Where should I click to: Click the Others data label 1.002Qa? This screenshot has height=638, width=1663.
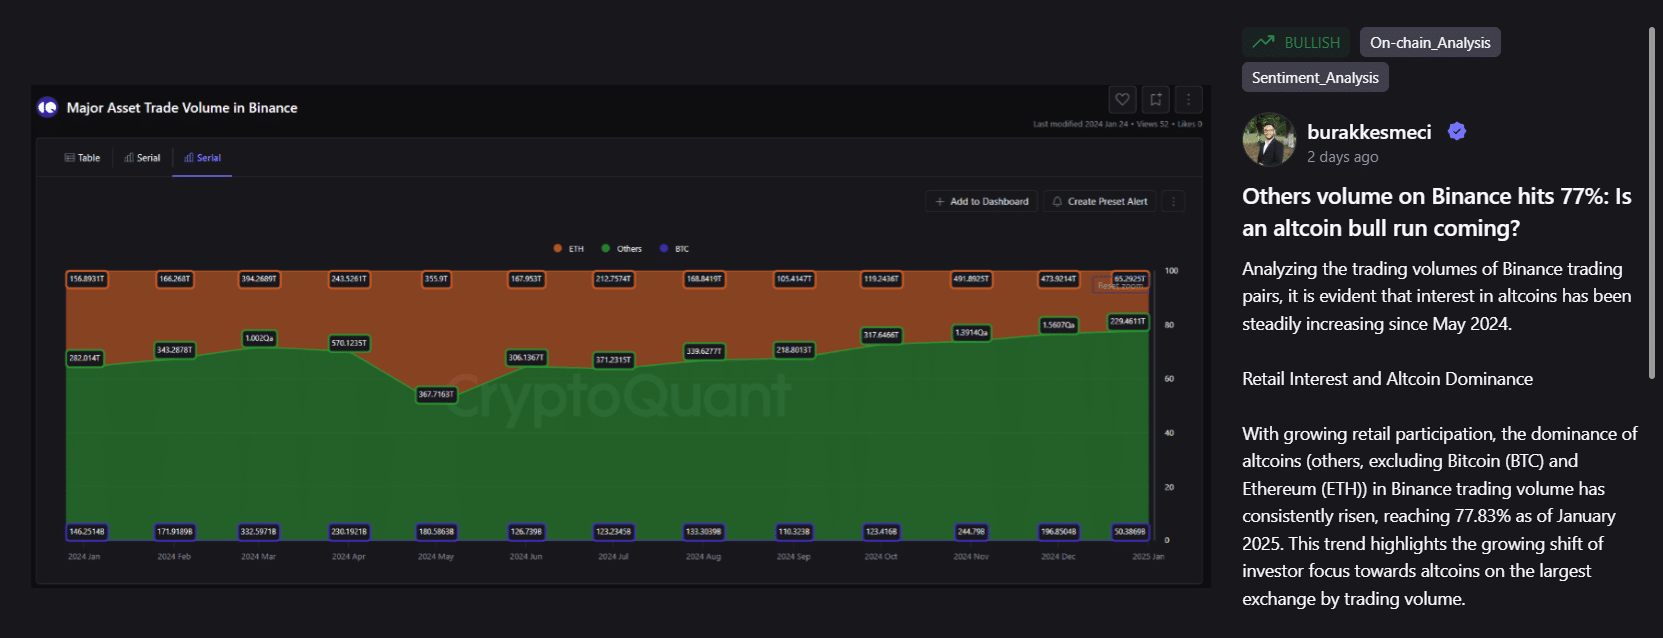259,338
